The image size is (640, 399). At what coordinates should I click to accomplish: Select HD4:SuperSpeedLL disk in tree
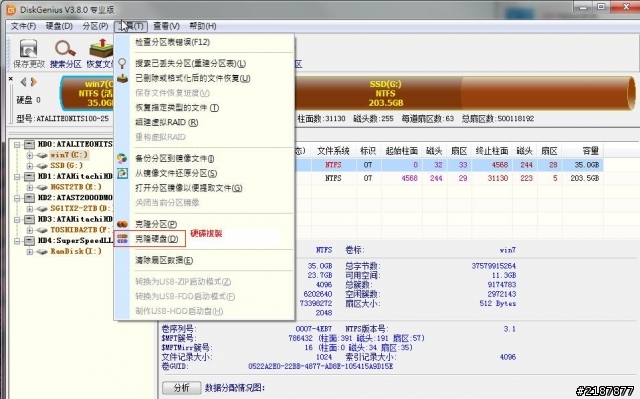[75, 241]
